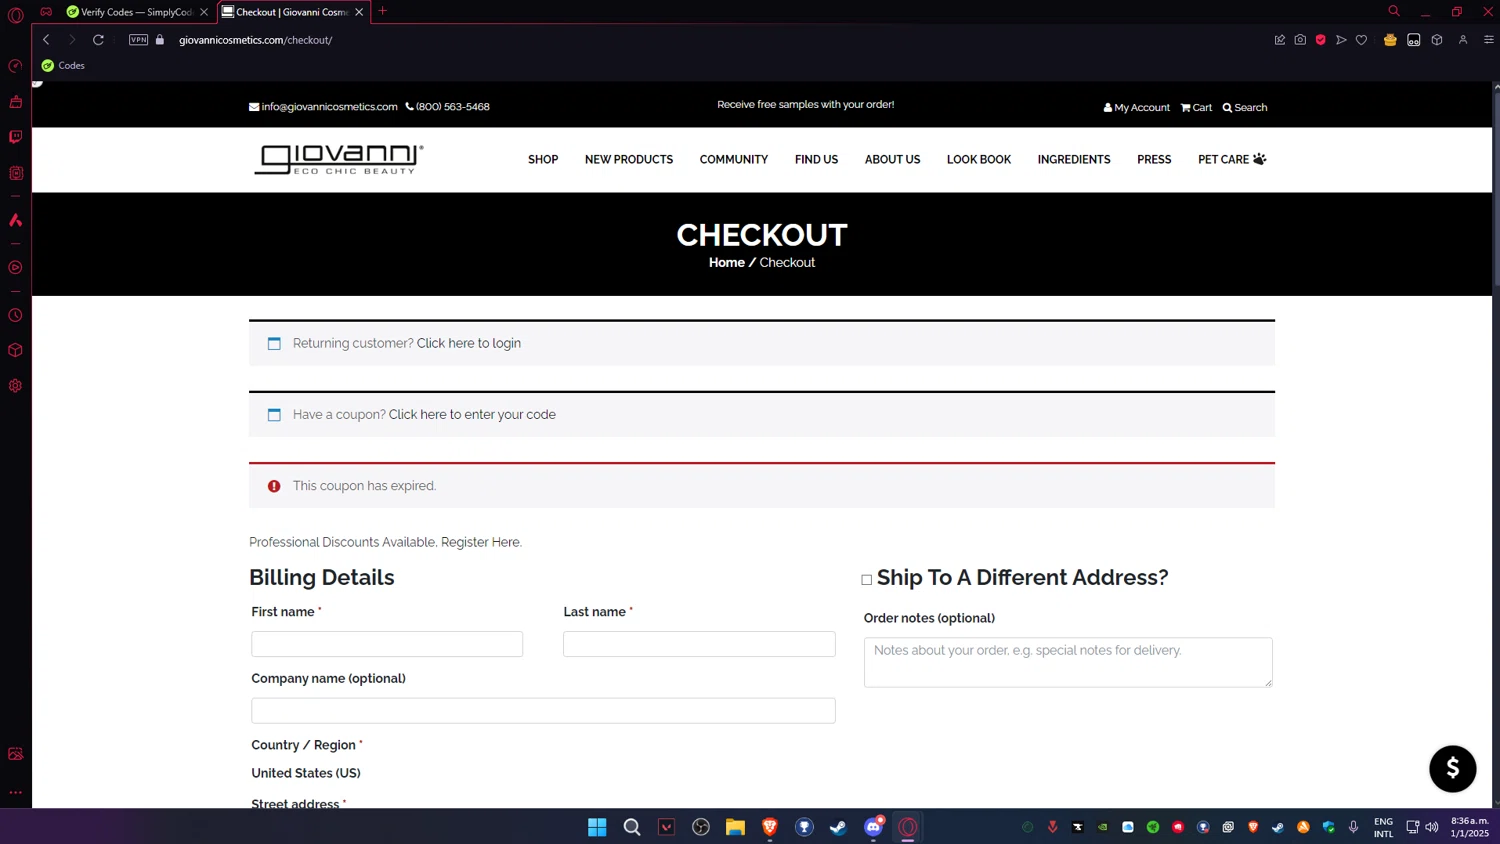
Task: Open browser Easy Setup sliders icon
Action: [1489, 40]
